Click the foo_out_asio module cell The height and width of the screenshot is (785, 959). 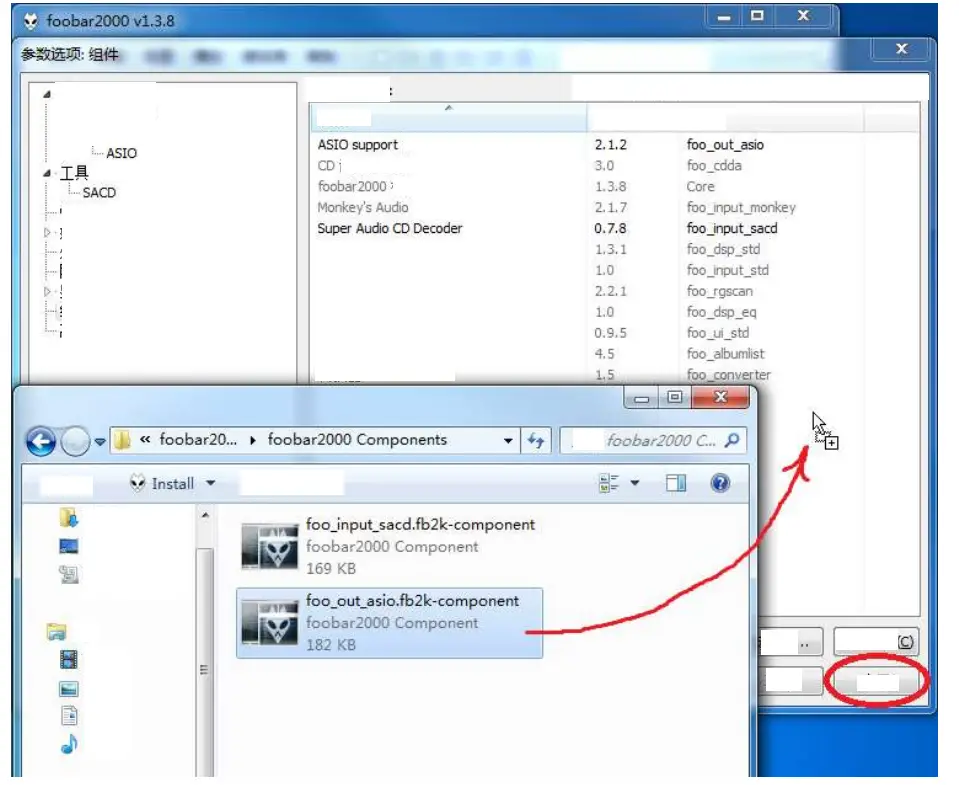click(x=725, y=145)
